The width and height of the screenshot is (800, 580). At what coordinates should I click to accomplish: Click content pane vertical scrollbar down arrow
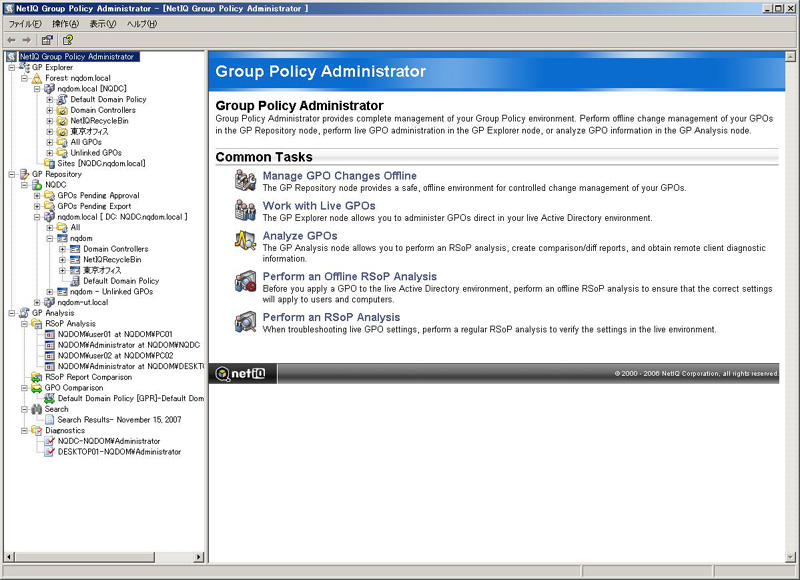[790, 557]
